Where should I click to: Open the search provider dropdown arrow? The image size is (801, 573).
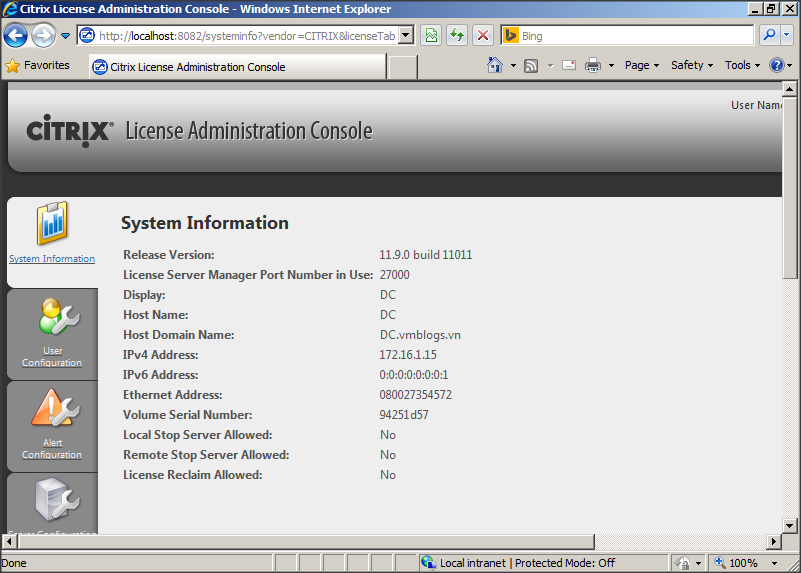(x=787, y=36)
